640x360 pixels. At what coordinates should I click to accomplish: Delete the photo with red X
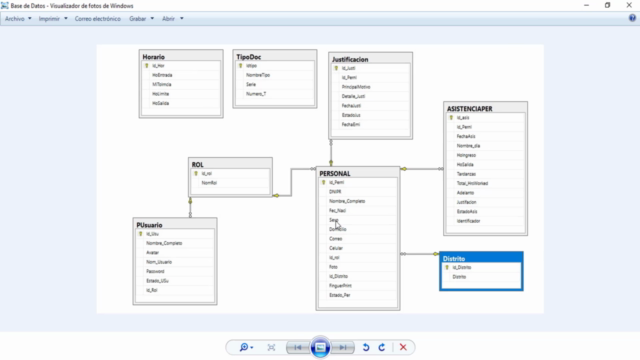pyautogui.click(x=403, y=347)
